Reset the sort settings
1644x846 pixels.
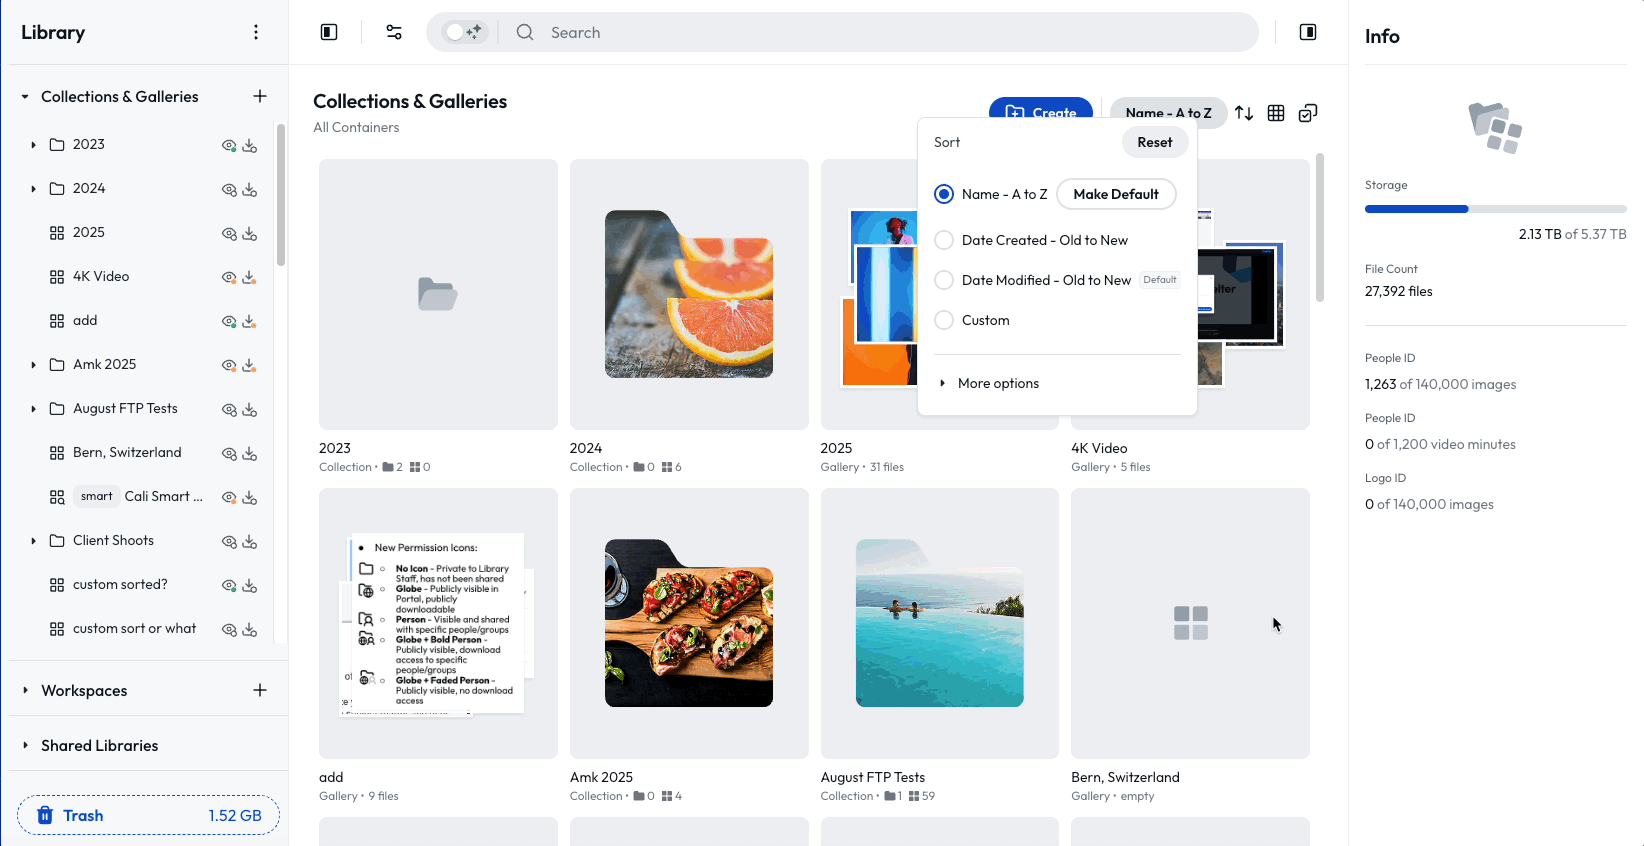pyautogui.click(x=1155, y=142)
